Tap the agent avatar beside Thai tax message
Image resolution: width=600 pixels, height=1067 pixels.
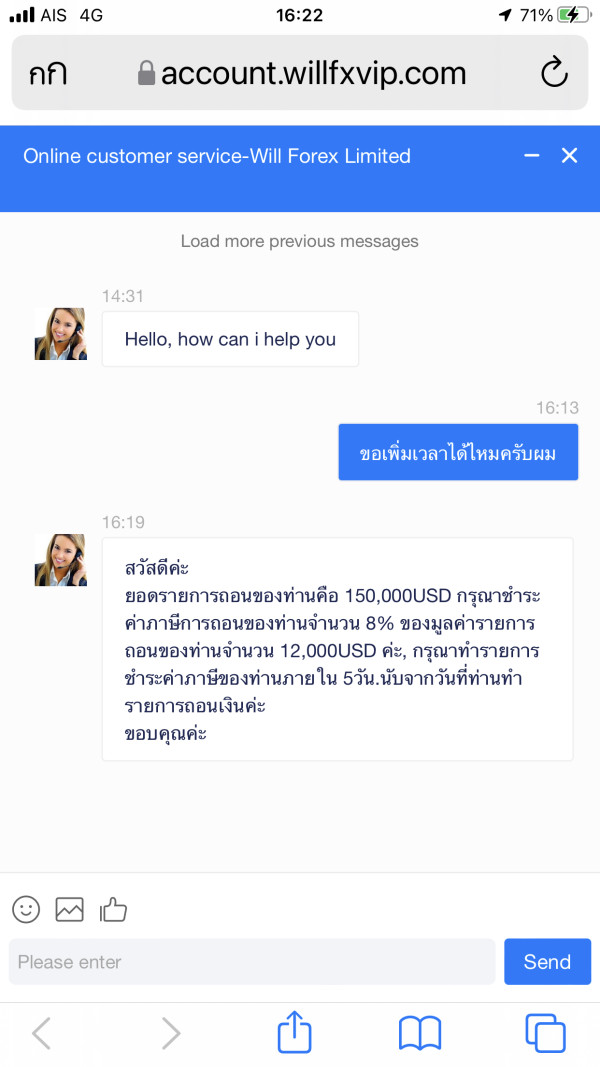point(60,560)
